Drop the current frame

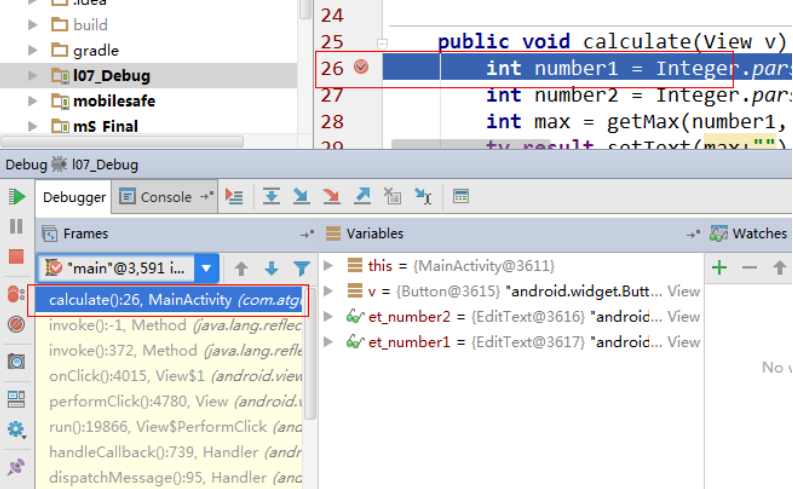pyautogui.click(x=392, y=196)
